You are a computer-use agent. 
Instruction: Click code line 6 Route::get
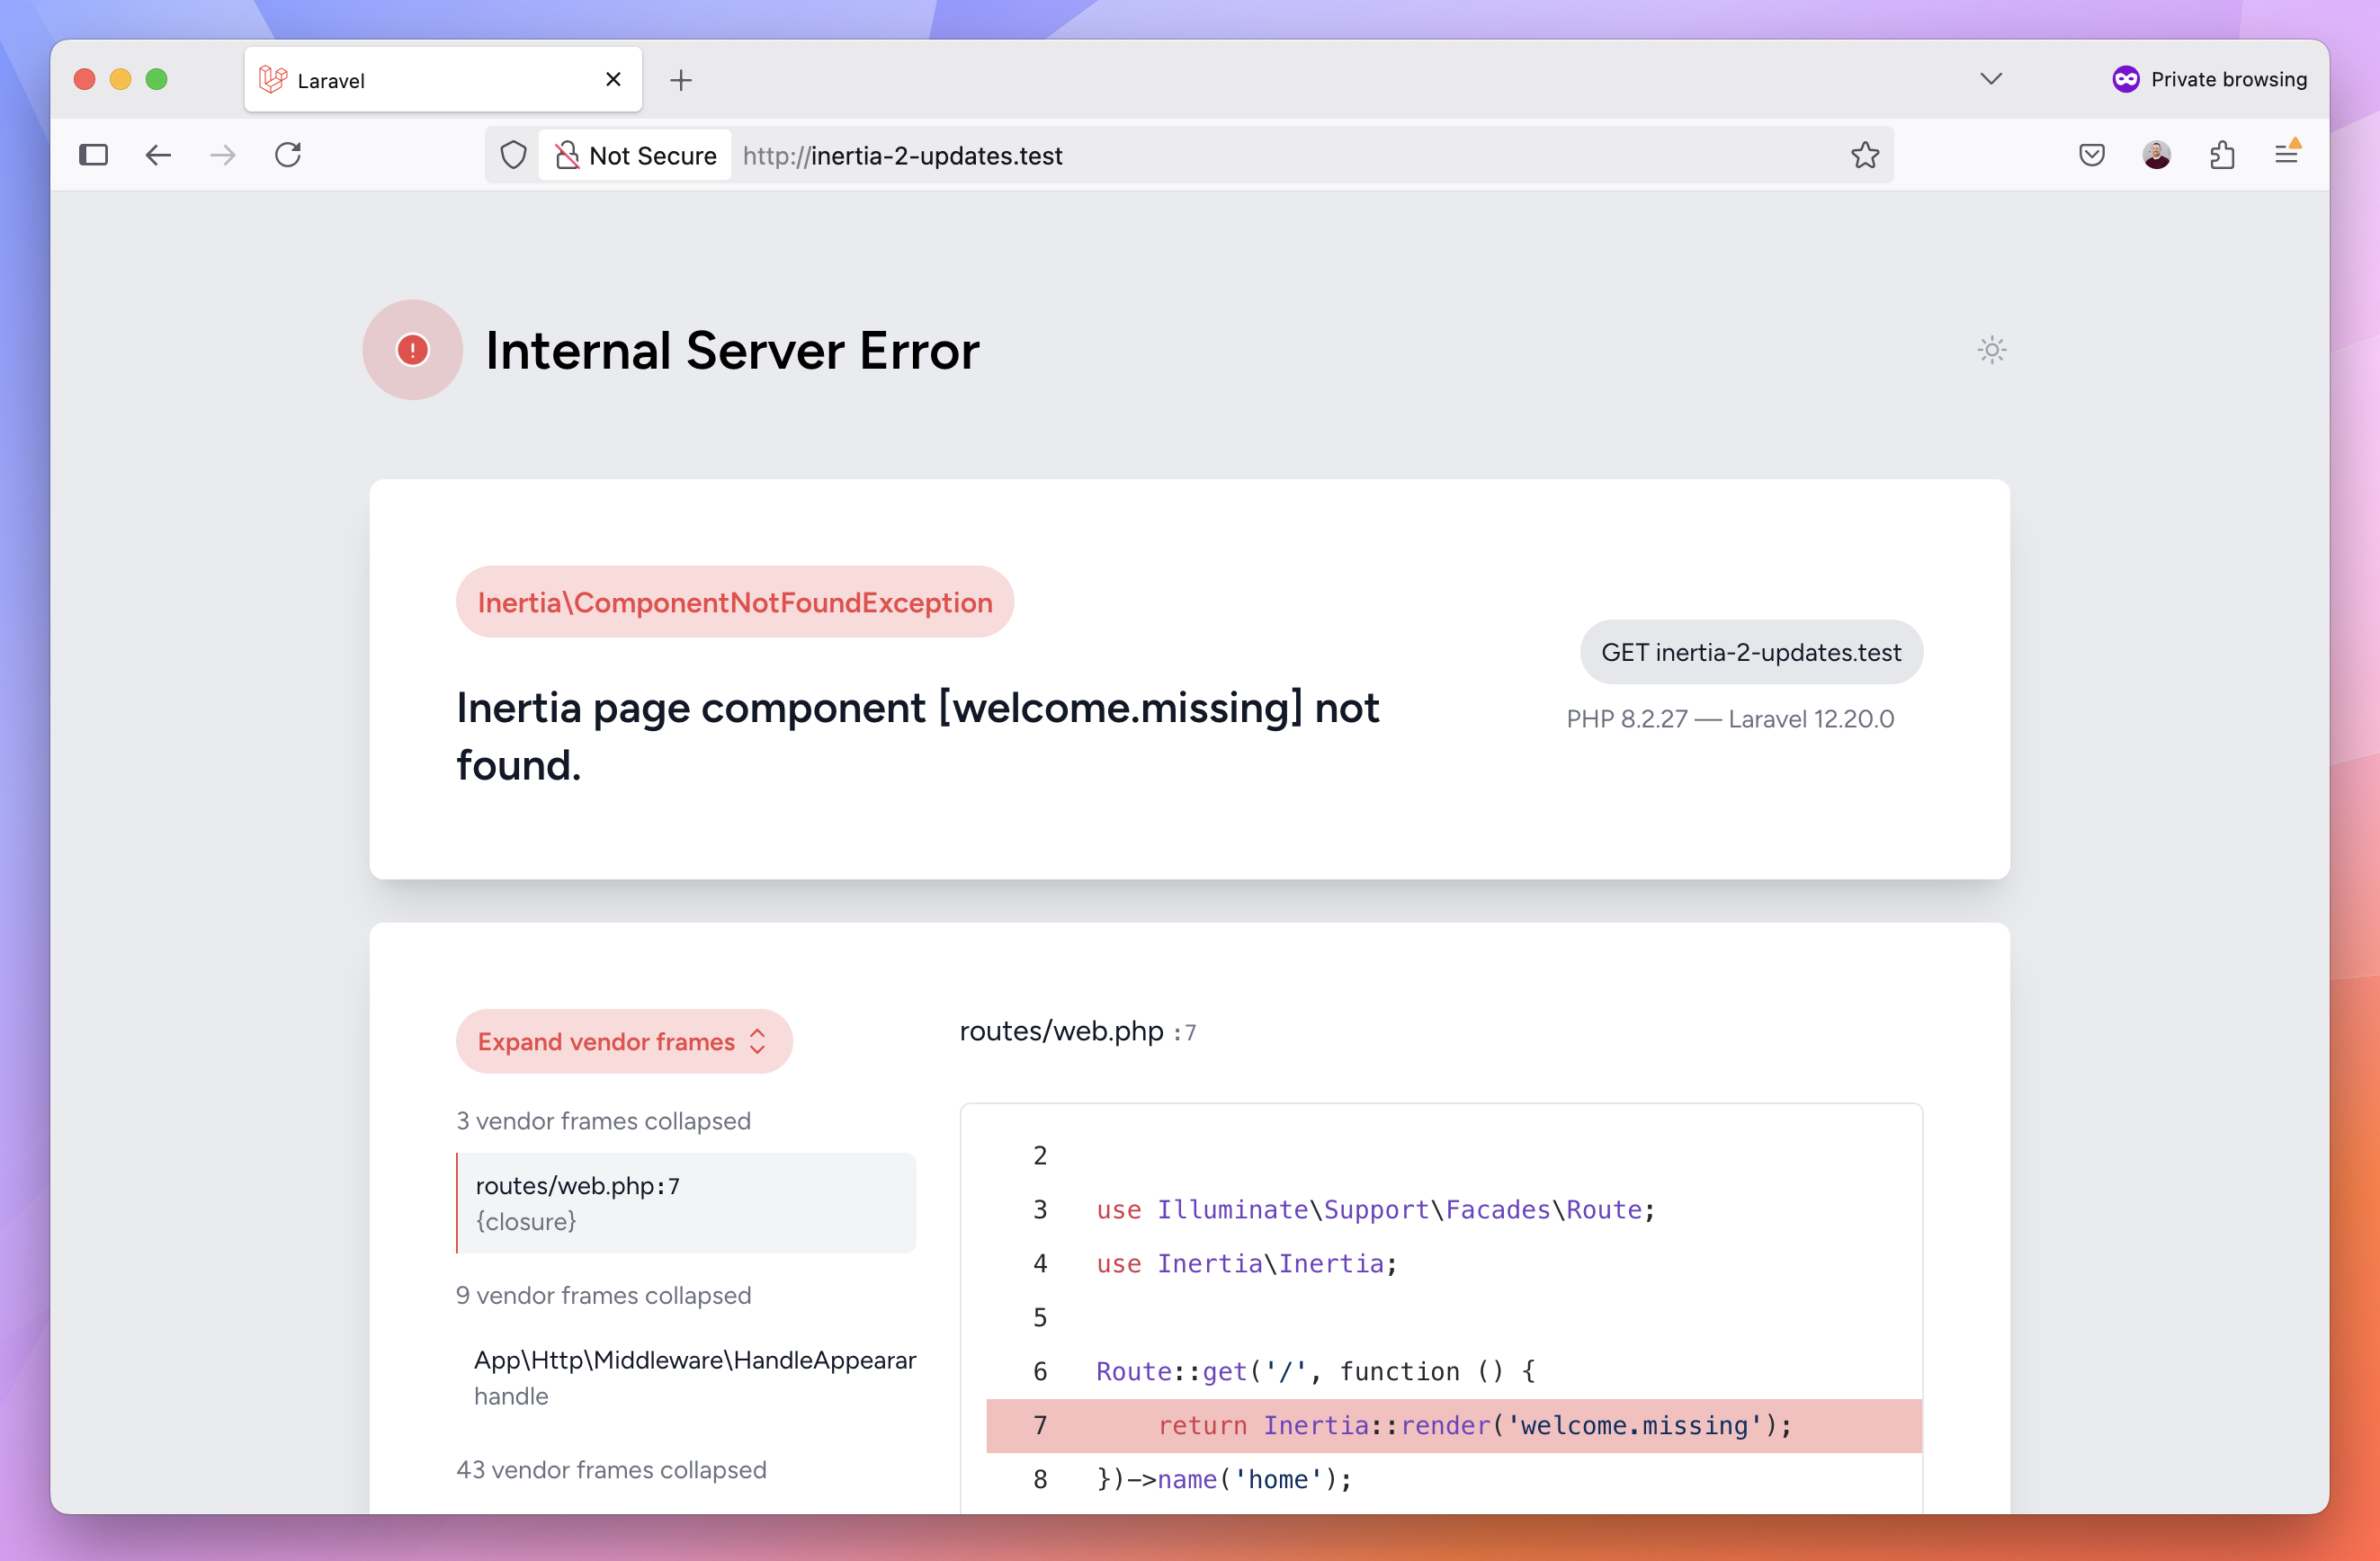coord(1315,1371)
